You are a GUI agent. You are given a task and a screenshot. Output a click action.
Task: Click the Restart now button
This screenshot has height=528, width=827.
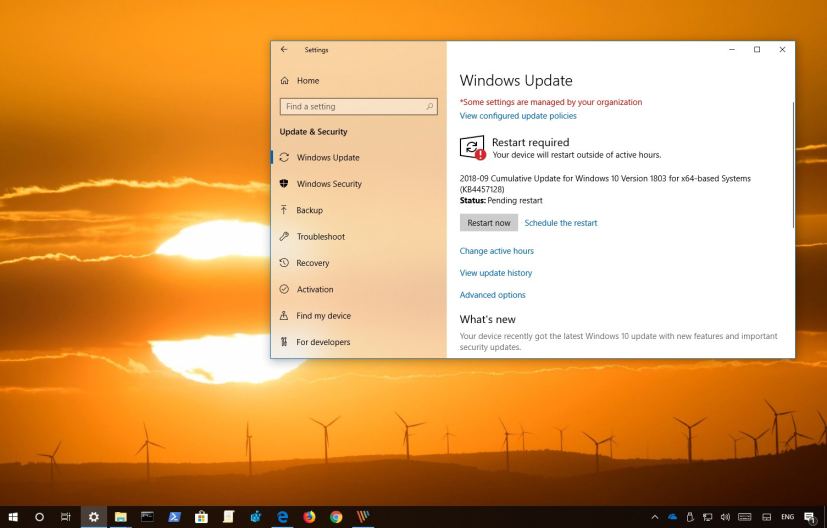[489, 223]
